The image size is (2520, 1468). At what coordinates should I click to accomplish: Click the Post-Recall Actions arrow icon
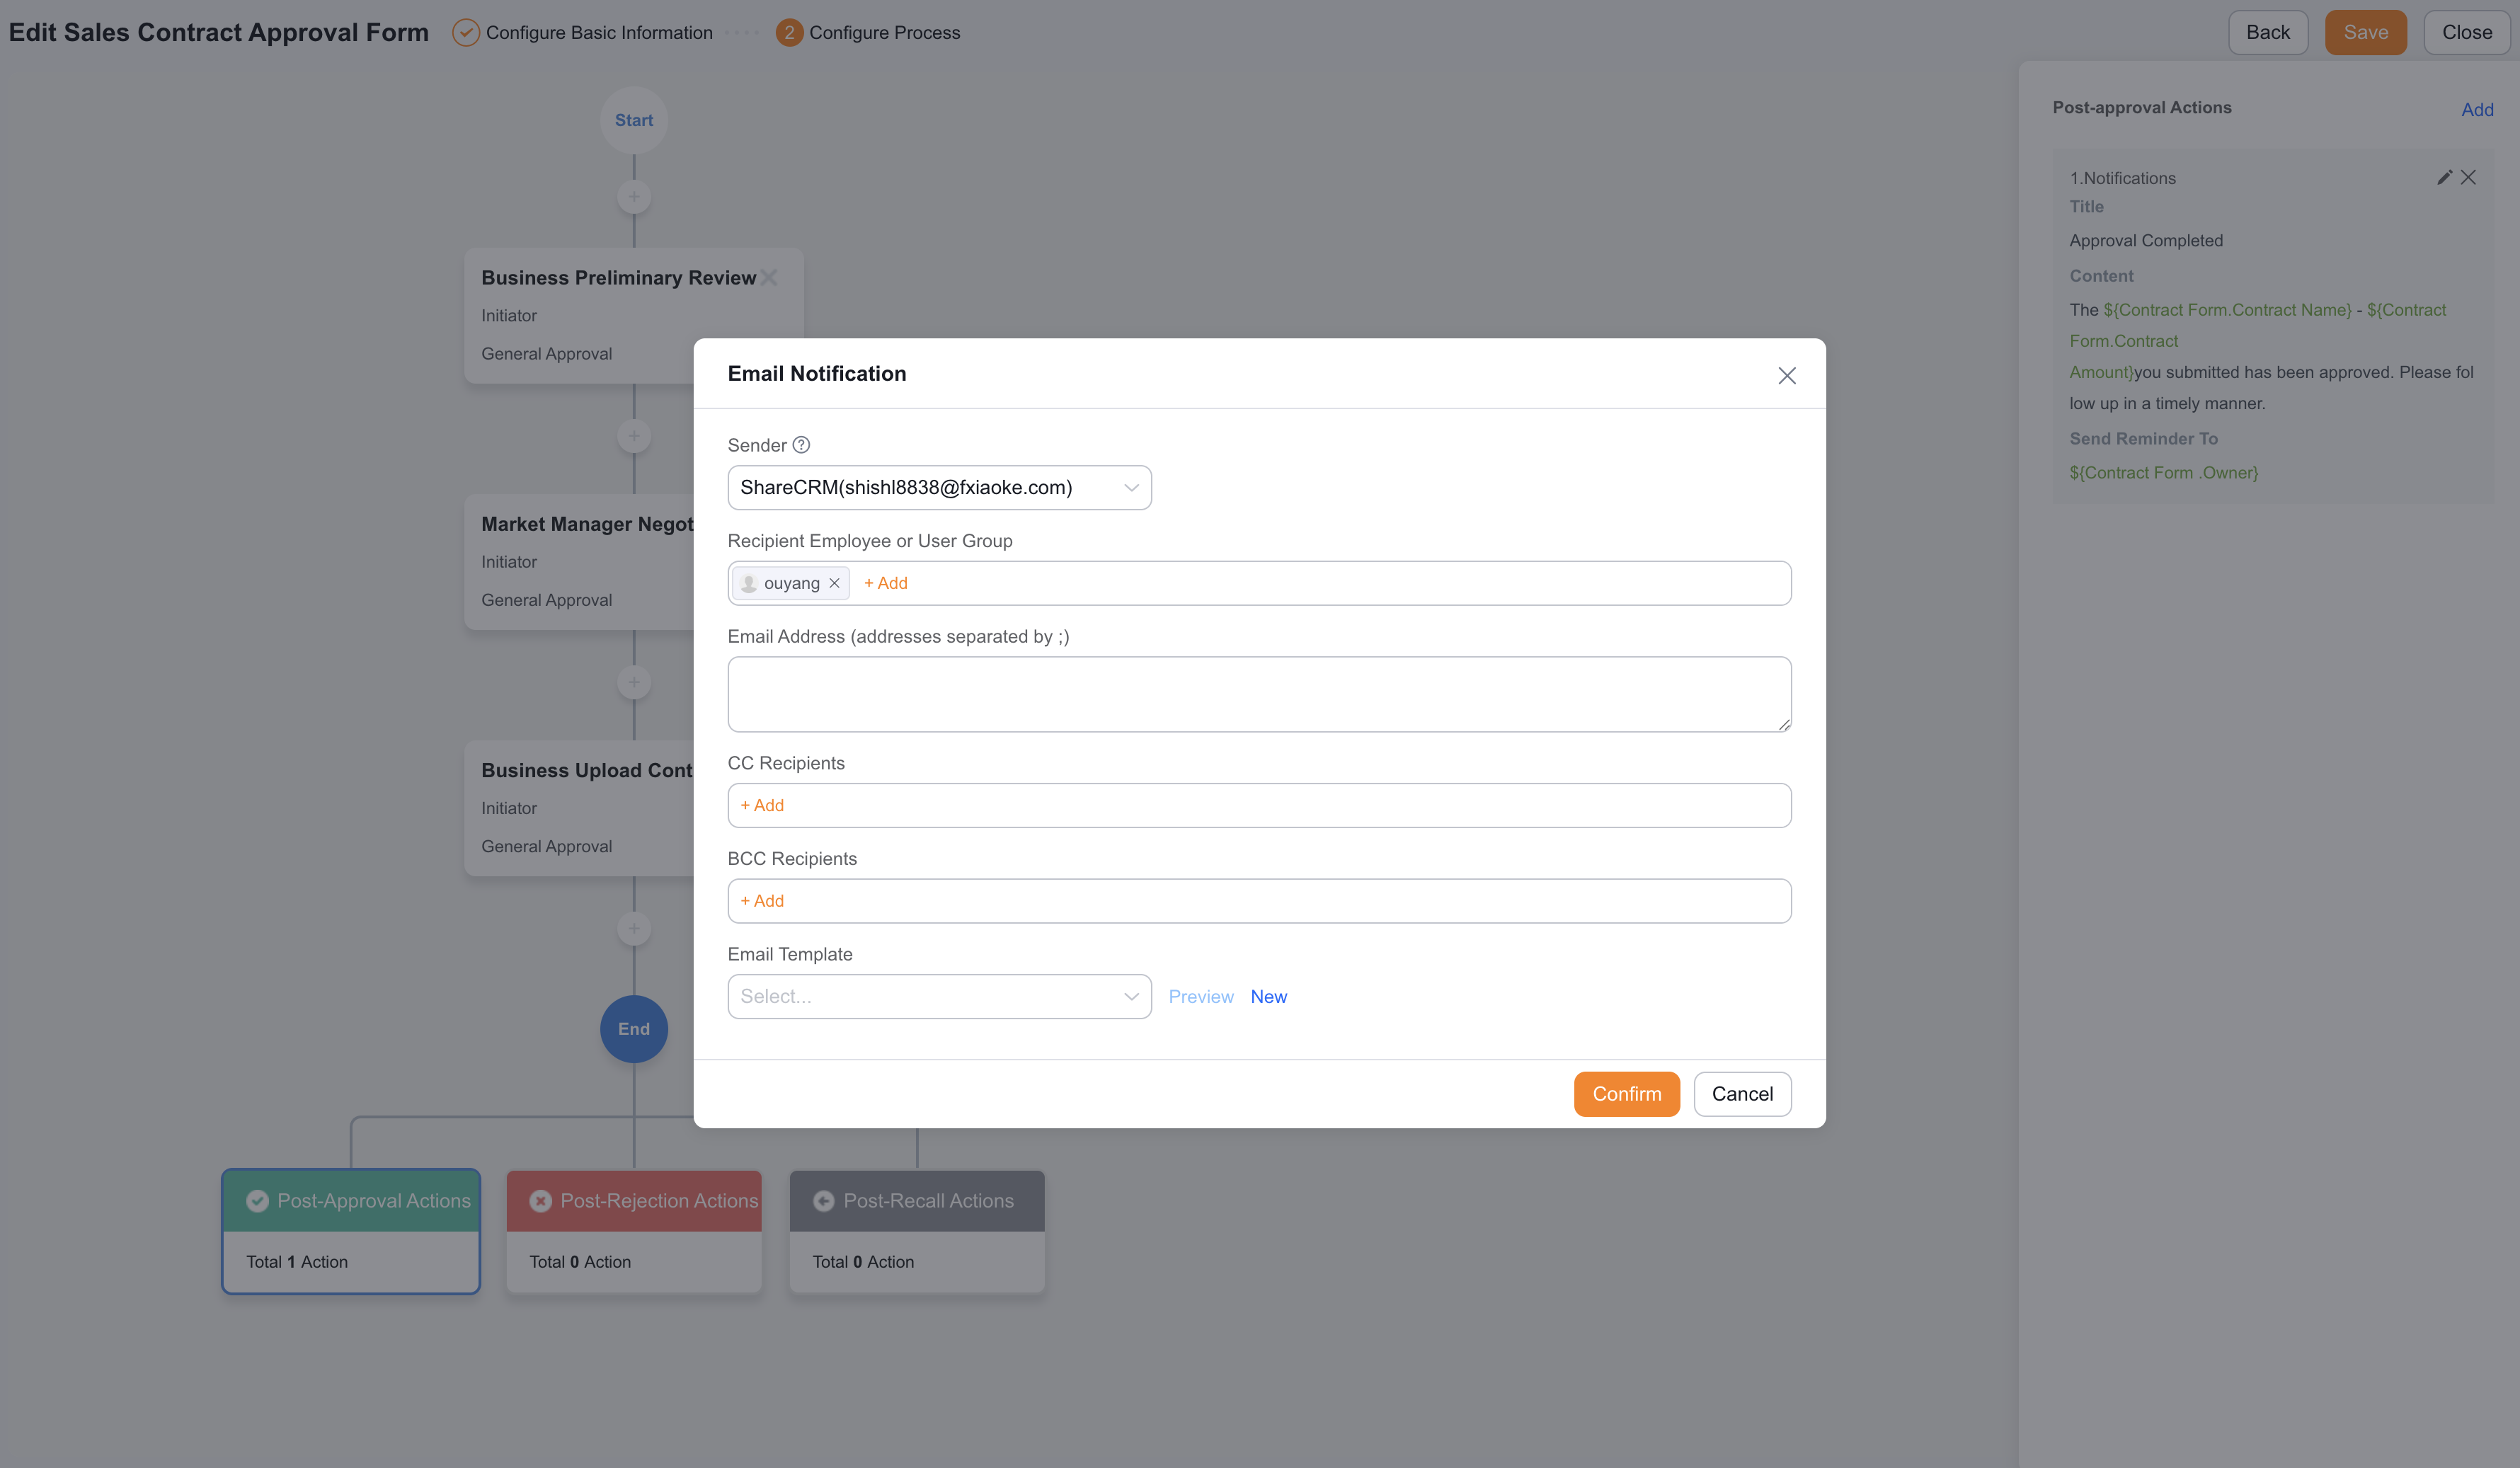click(x=823, y=1200)
